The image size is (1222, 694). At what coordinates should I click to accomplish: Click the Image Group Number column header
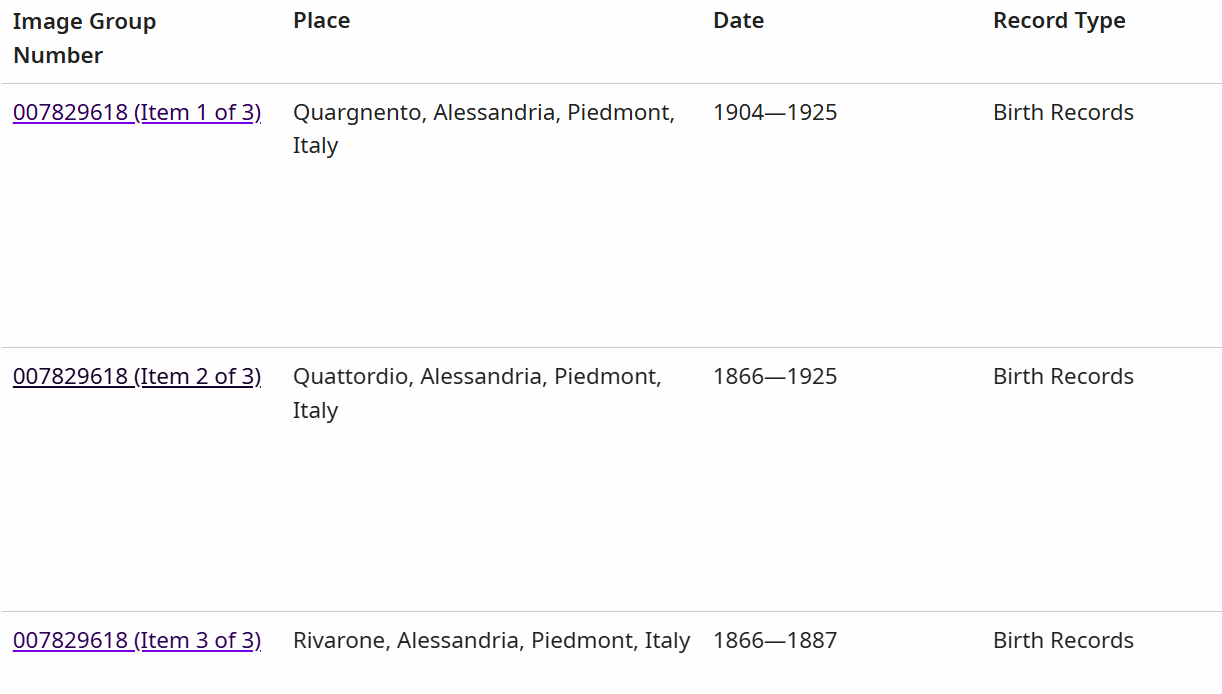(84, 38)
